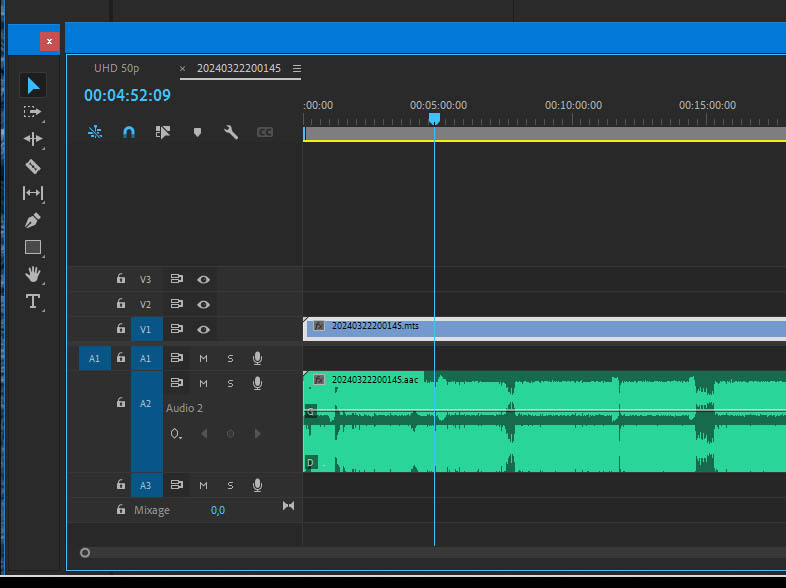
Task: Enable voice-over record on A2
Action: click(x=257, y=383)
